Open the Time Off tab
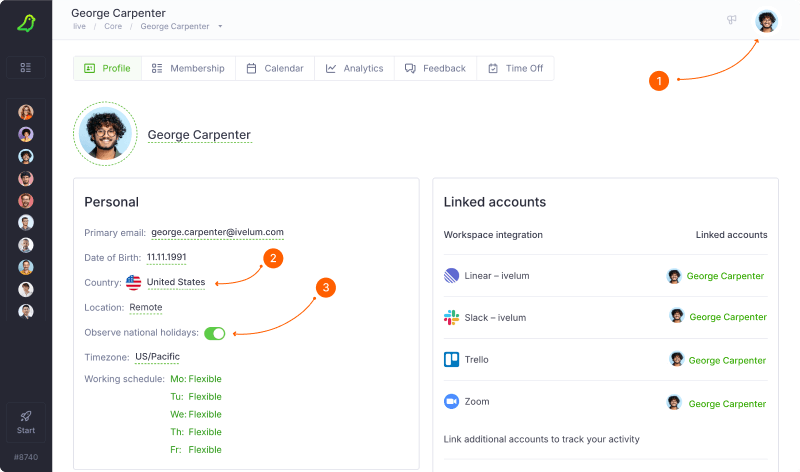 (x=515, y=68)
